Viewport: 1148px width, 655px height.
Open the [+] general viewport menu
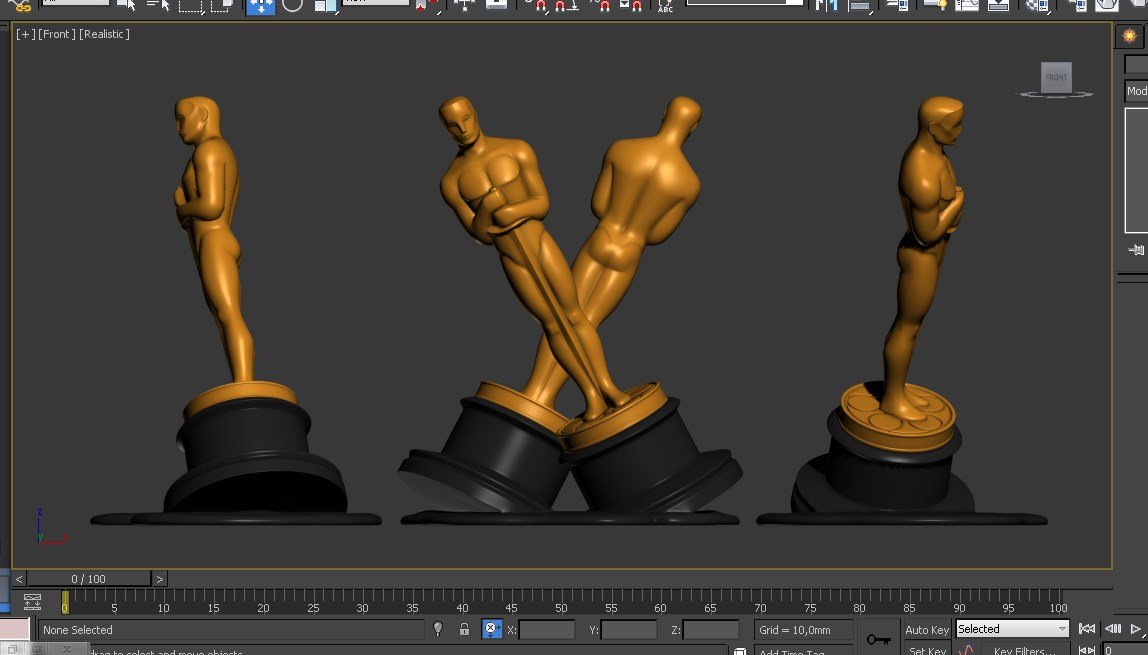click(25, 34)
